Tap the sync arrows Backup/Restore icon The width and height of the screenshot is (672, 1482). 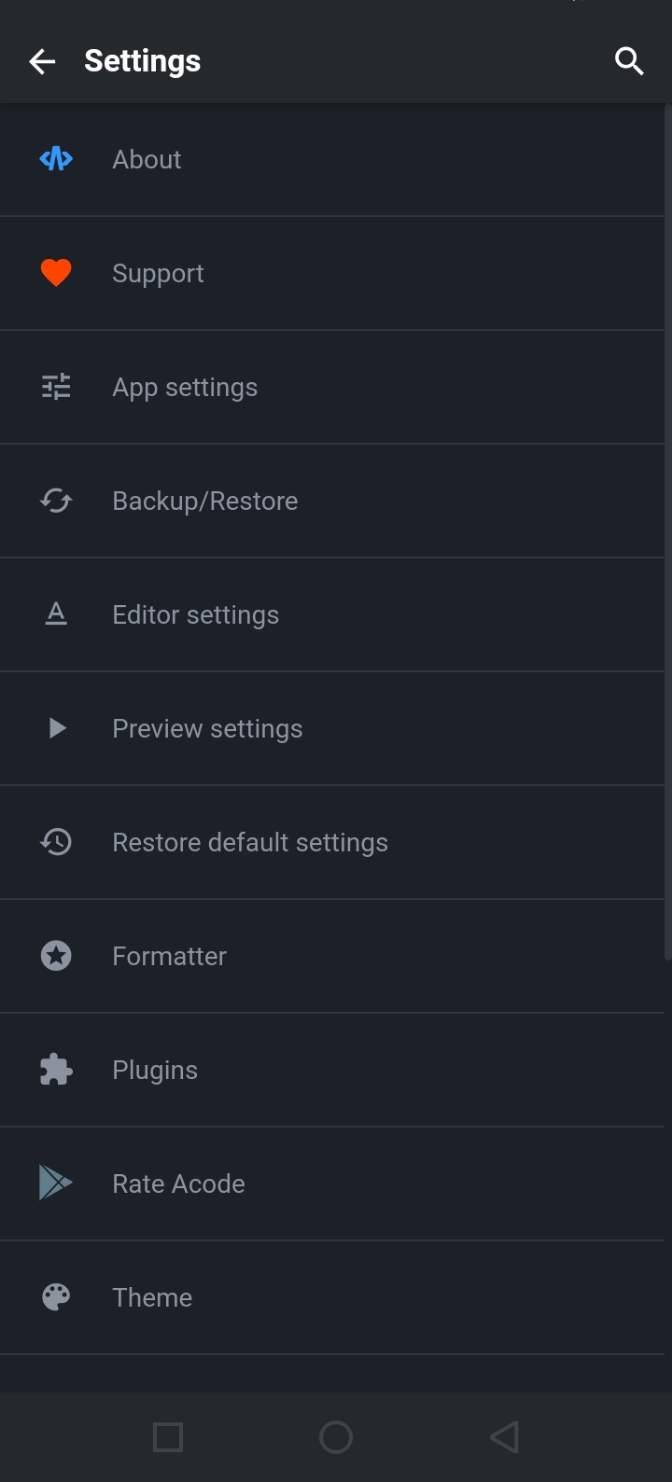click(56, 501)
